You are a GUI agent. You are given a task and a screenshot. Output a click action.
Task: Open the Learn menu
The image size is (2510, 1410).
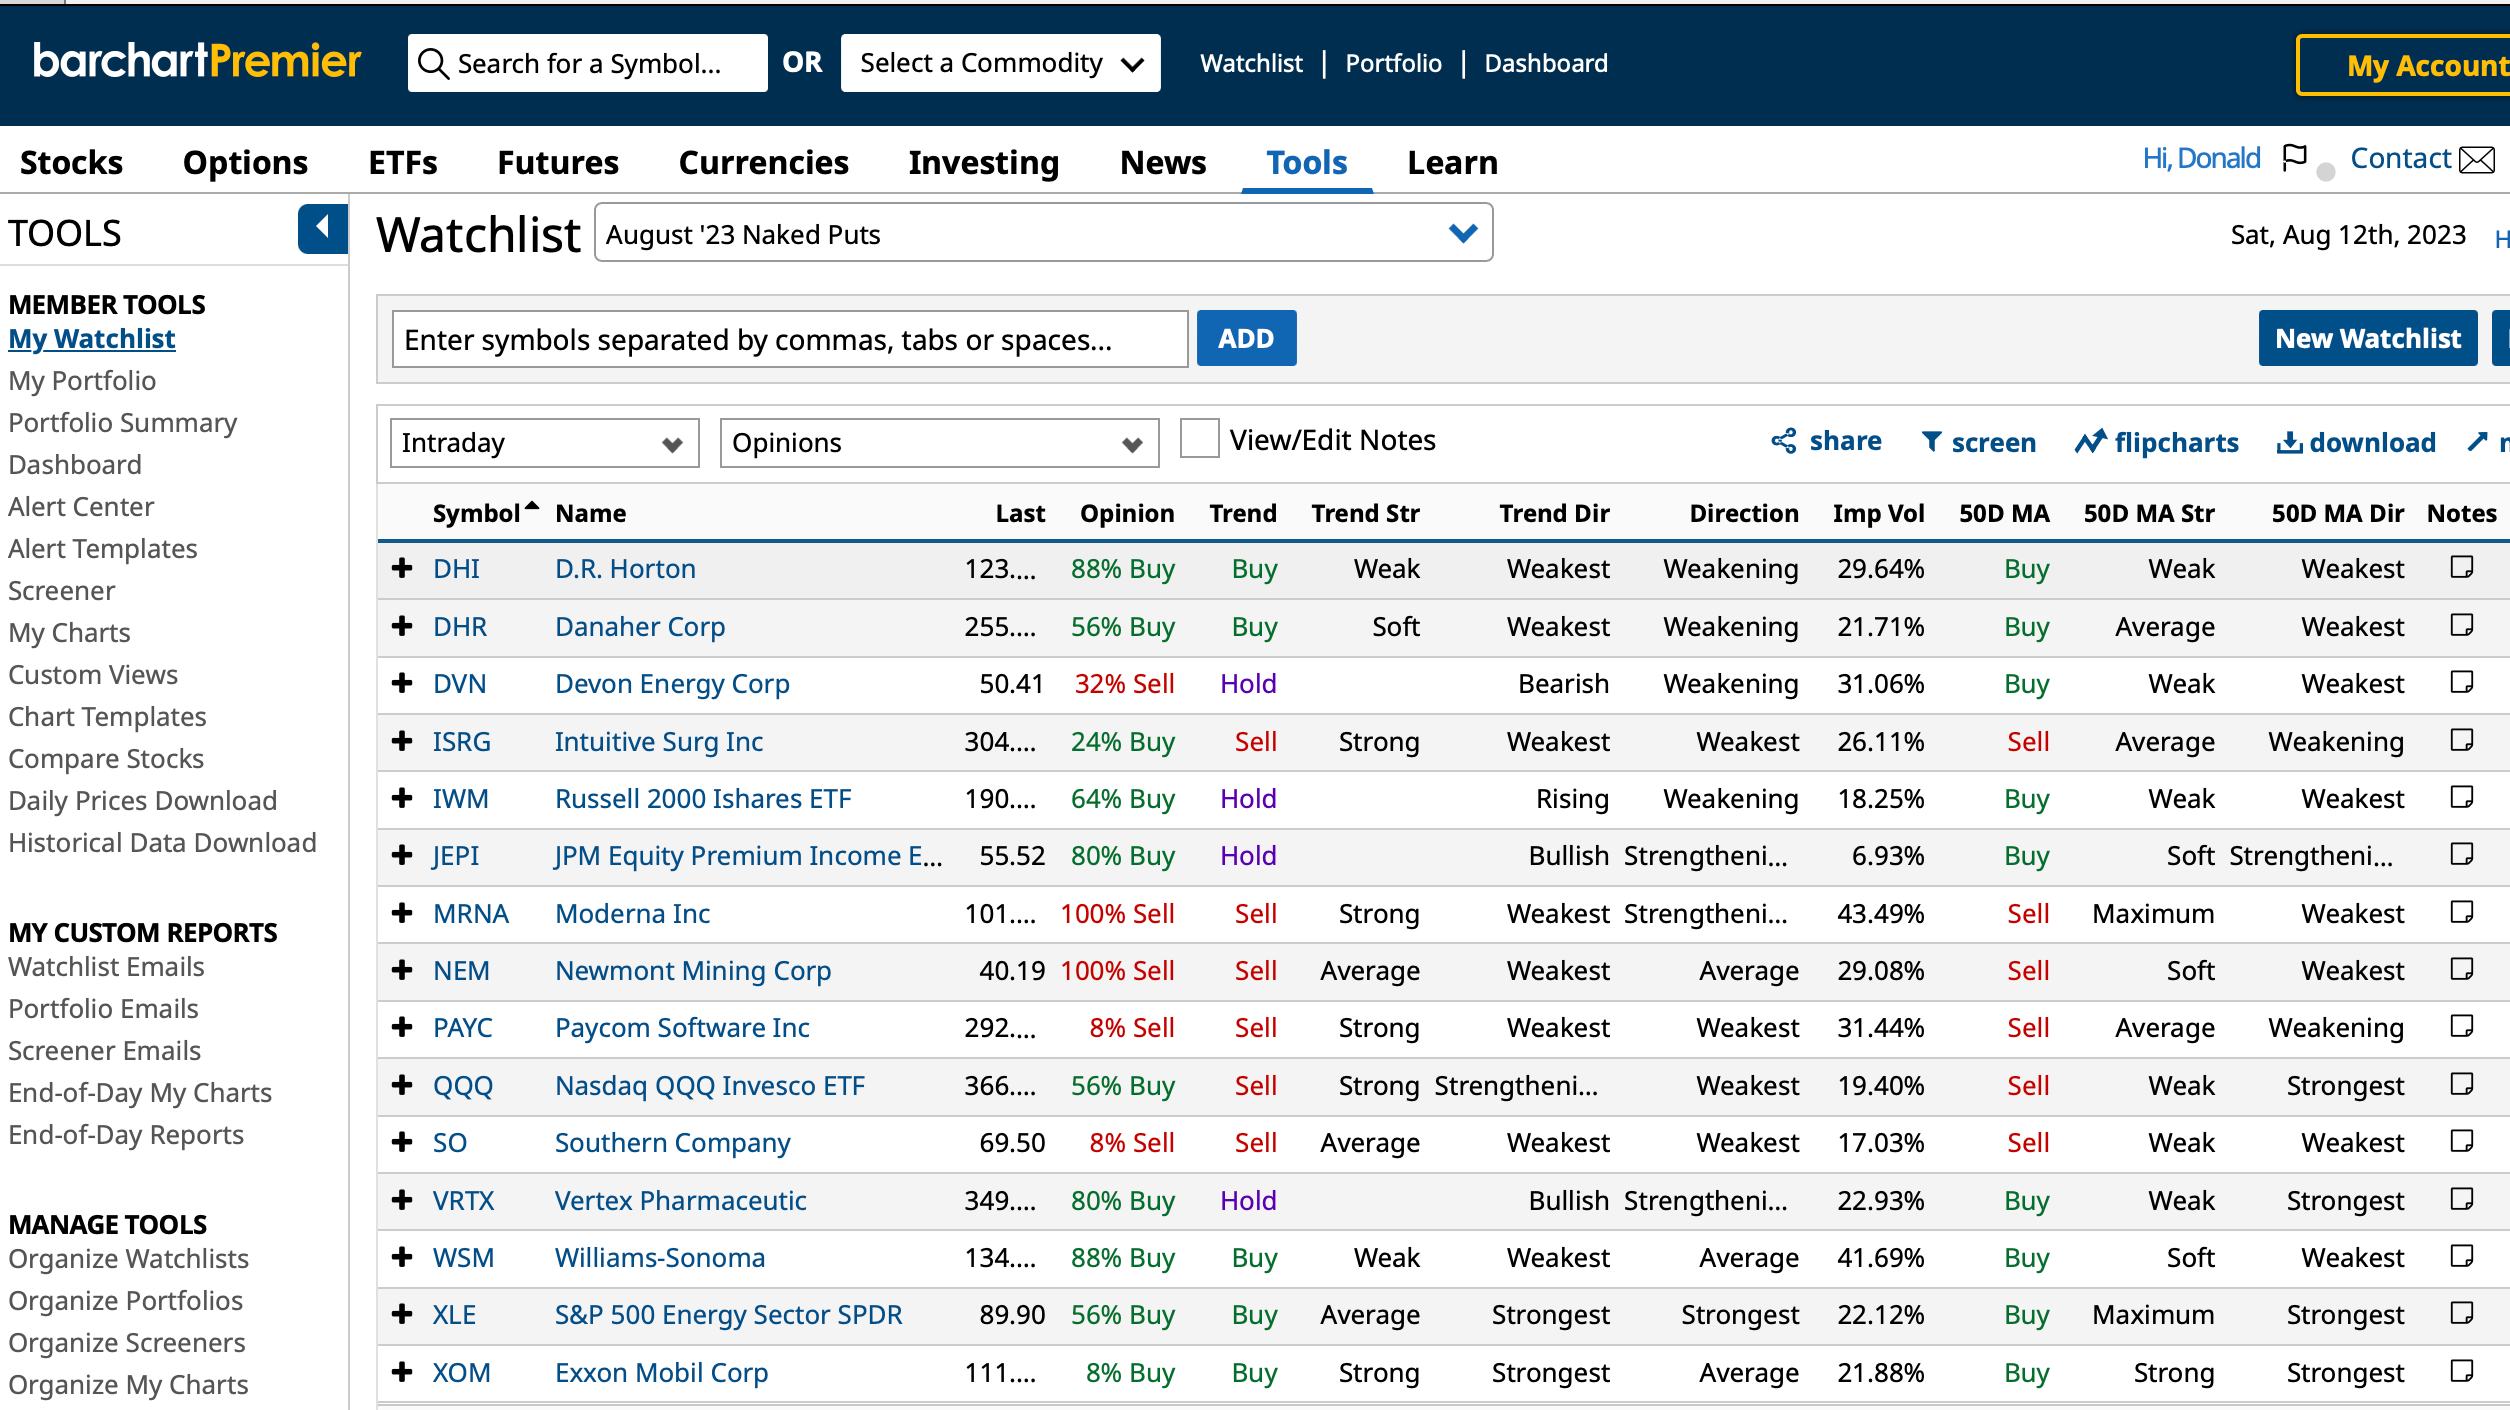point(1453,162)
